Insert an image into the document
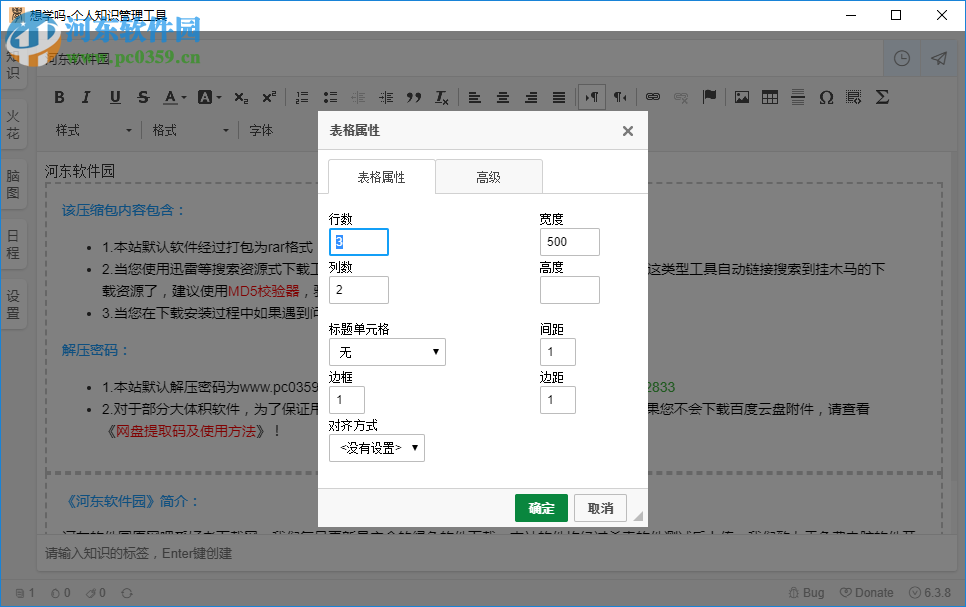Image resolution: width=966 pixels, height=607 pixels. pyautogui.click(x=741, y=97)
